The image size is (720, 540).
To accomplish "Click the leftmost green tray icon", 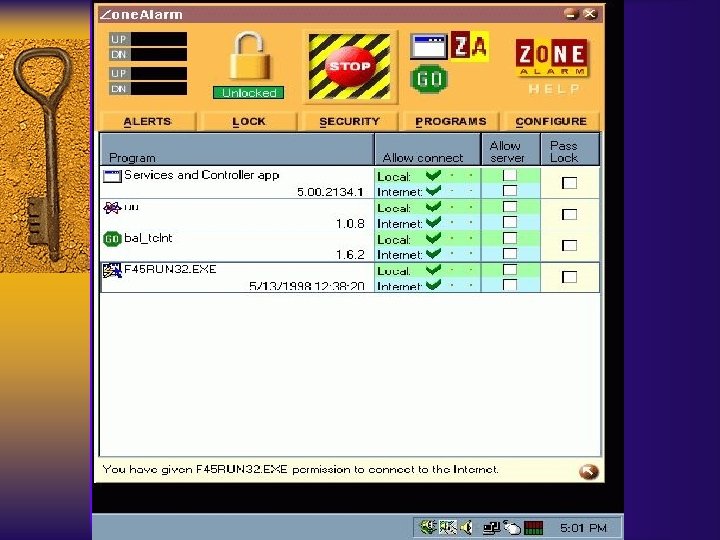I will tap(428, 527).
